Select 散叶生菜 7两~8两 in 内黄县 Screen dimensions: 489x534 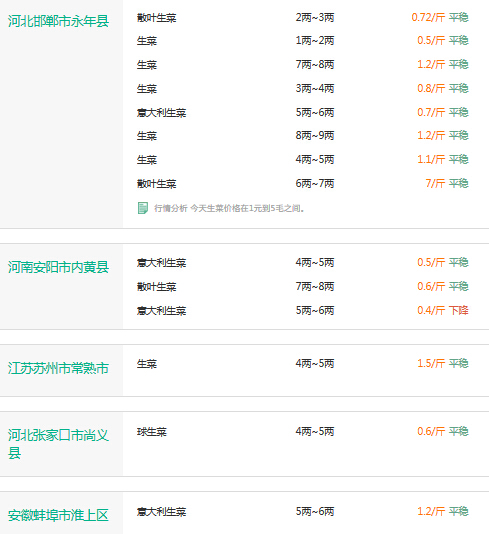point(303,286)
